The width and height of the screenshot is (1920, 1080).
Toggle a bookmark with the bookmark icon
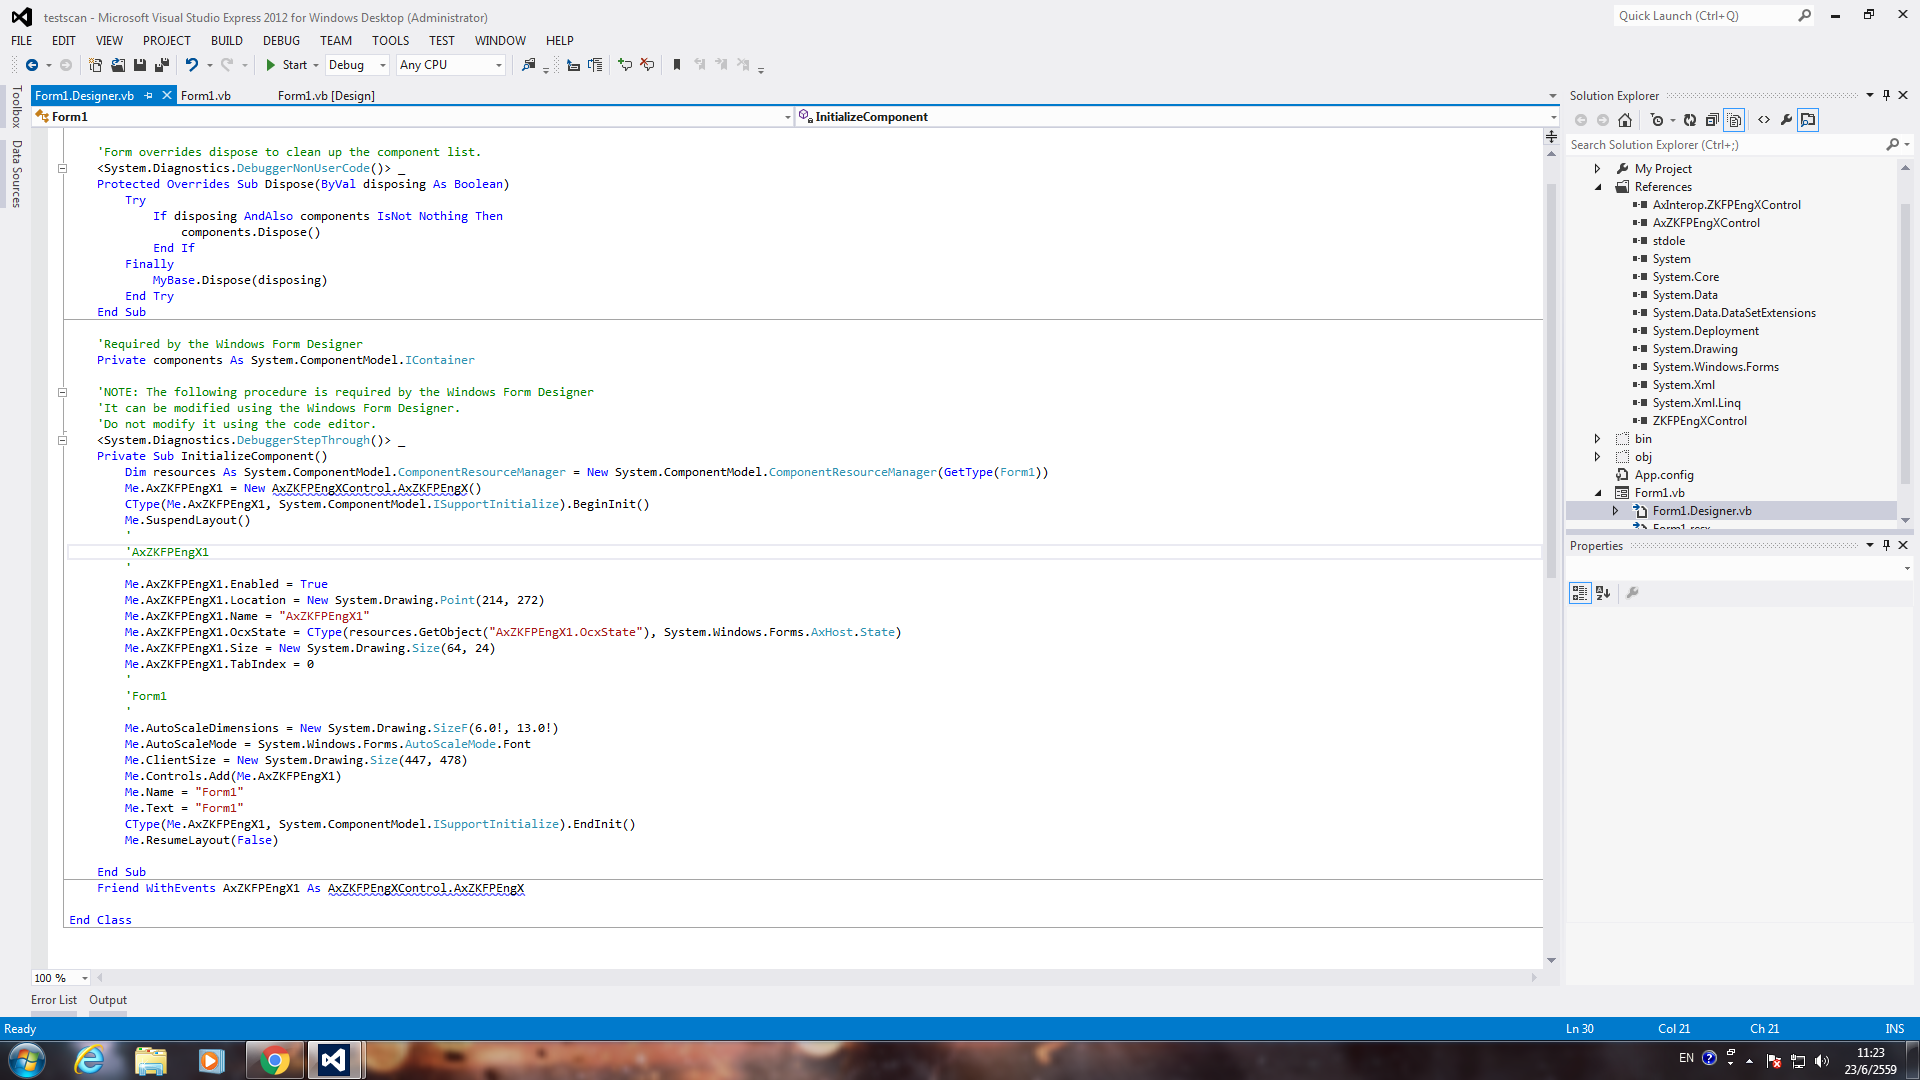[677, 65]
